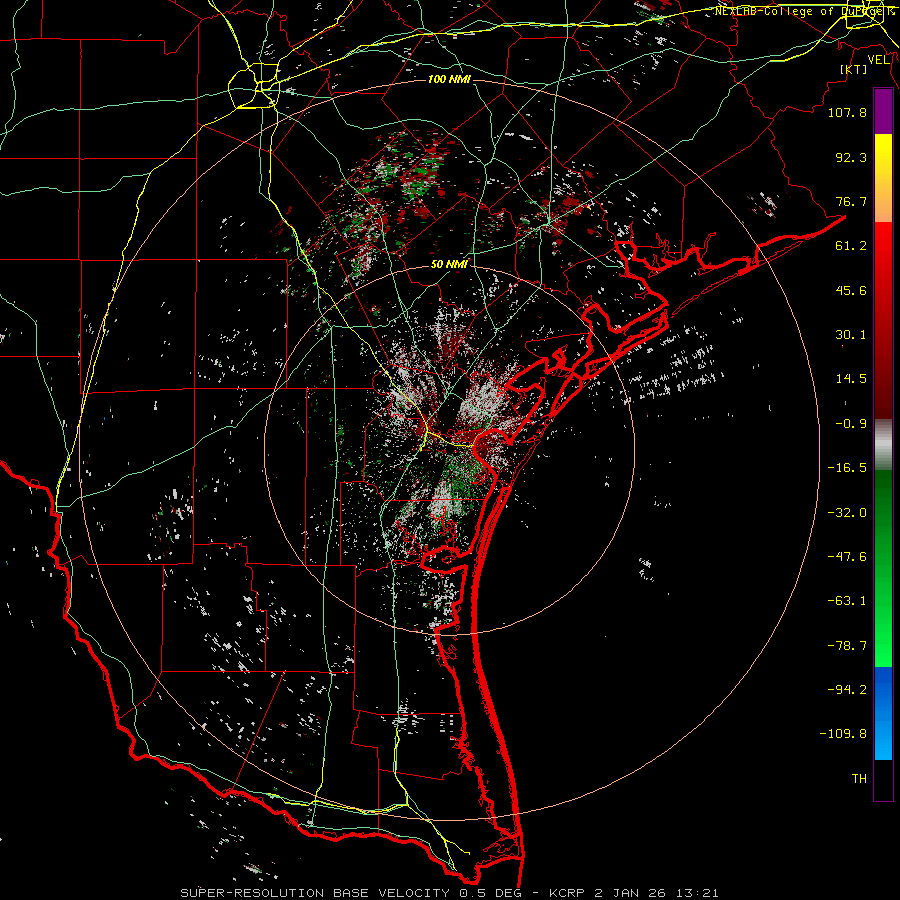Click the blue segment of the color bar
Image resolution: width=900 pixels, height=900 pixels.
click(x=883, y=713)
